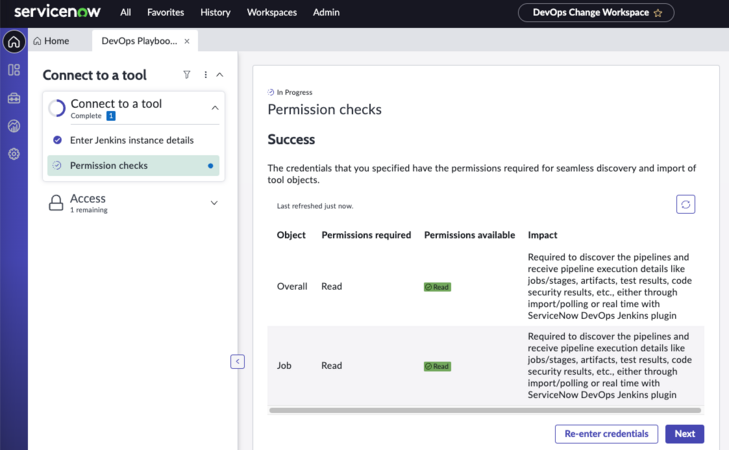Open the History menu

click(215, 13)
